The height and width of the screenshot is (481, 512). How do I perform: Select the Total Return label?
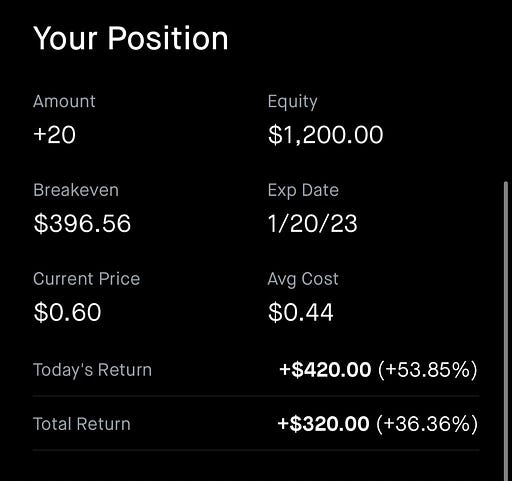click(x=82, y=424)
